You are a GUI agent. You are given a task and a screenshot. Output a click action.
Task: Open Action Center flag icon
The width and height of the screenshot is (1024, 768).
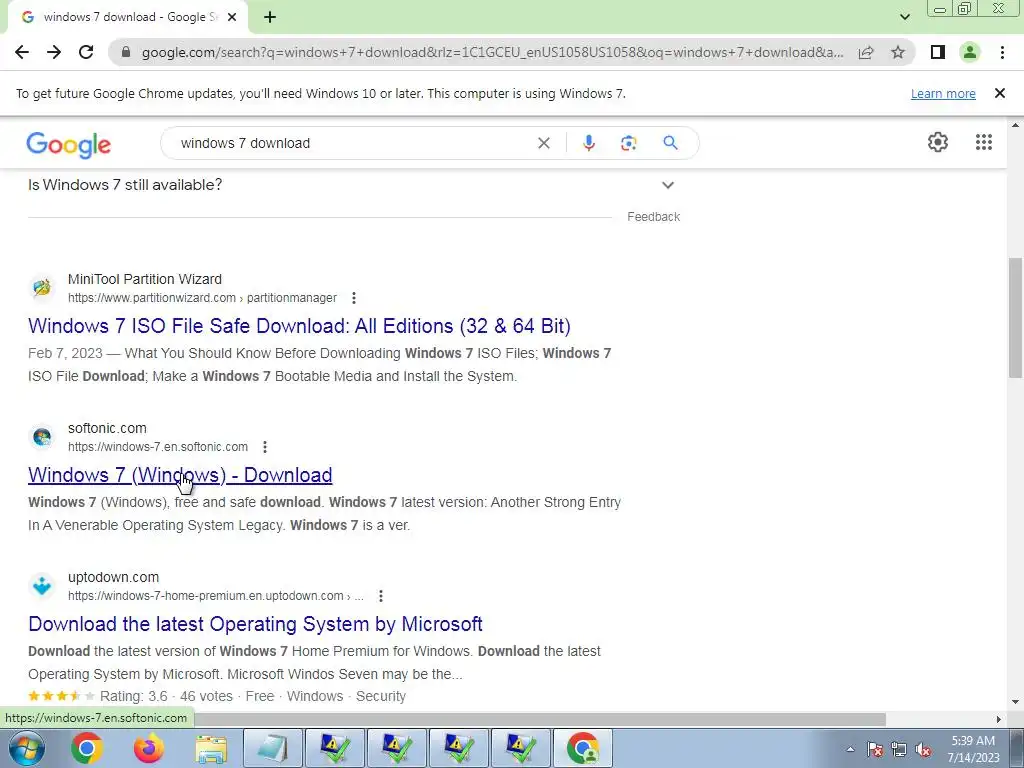(x=875, y=749)
